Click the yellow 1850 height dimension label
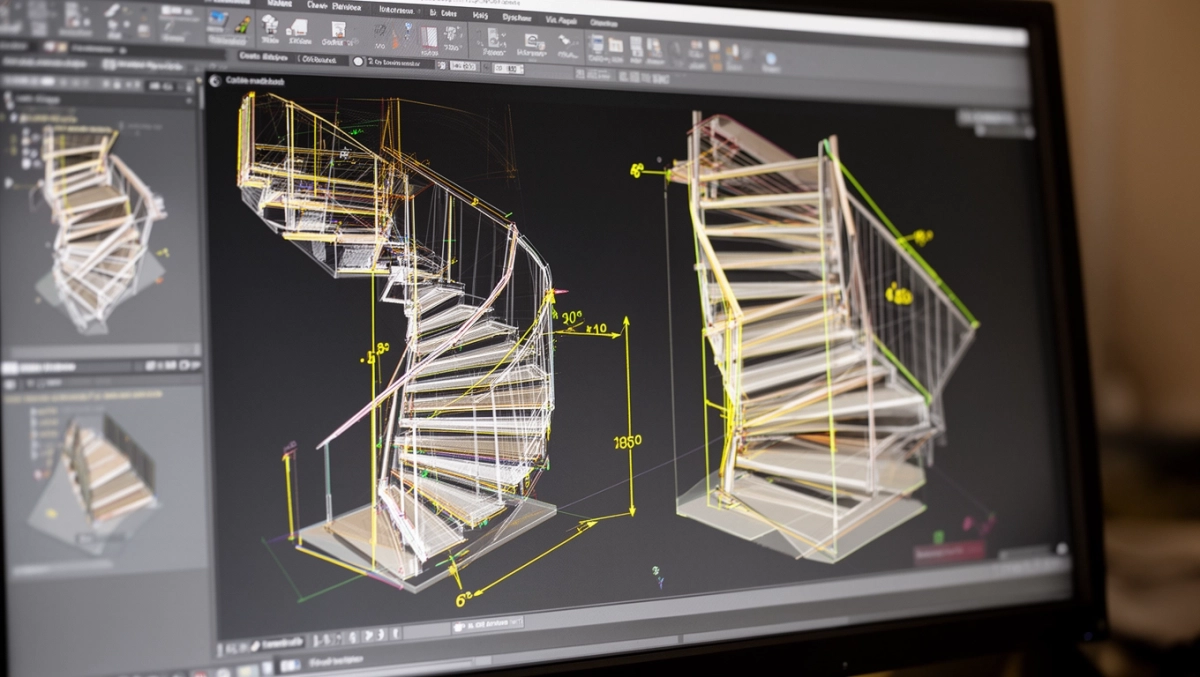Screen dimensions: 1200x677 [x=628, y=441]
